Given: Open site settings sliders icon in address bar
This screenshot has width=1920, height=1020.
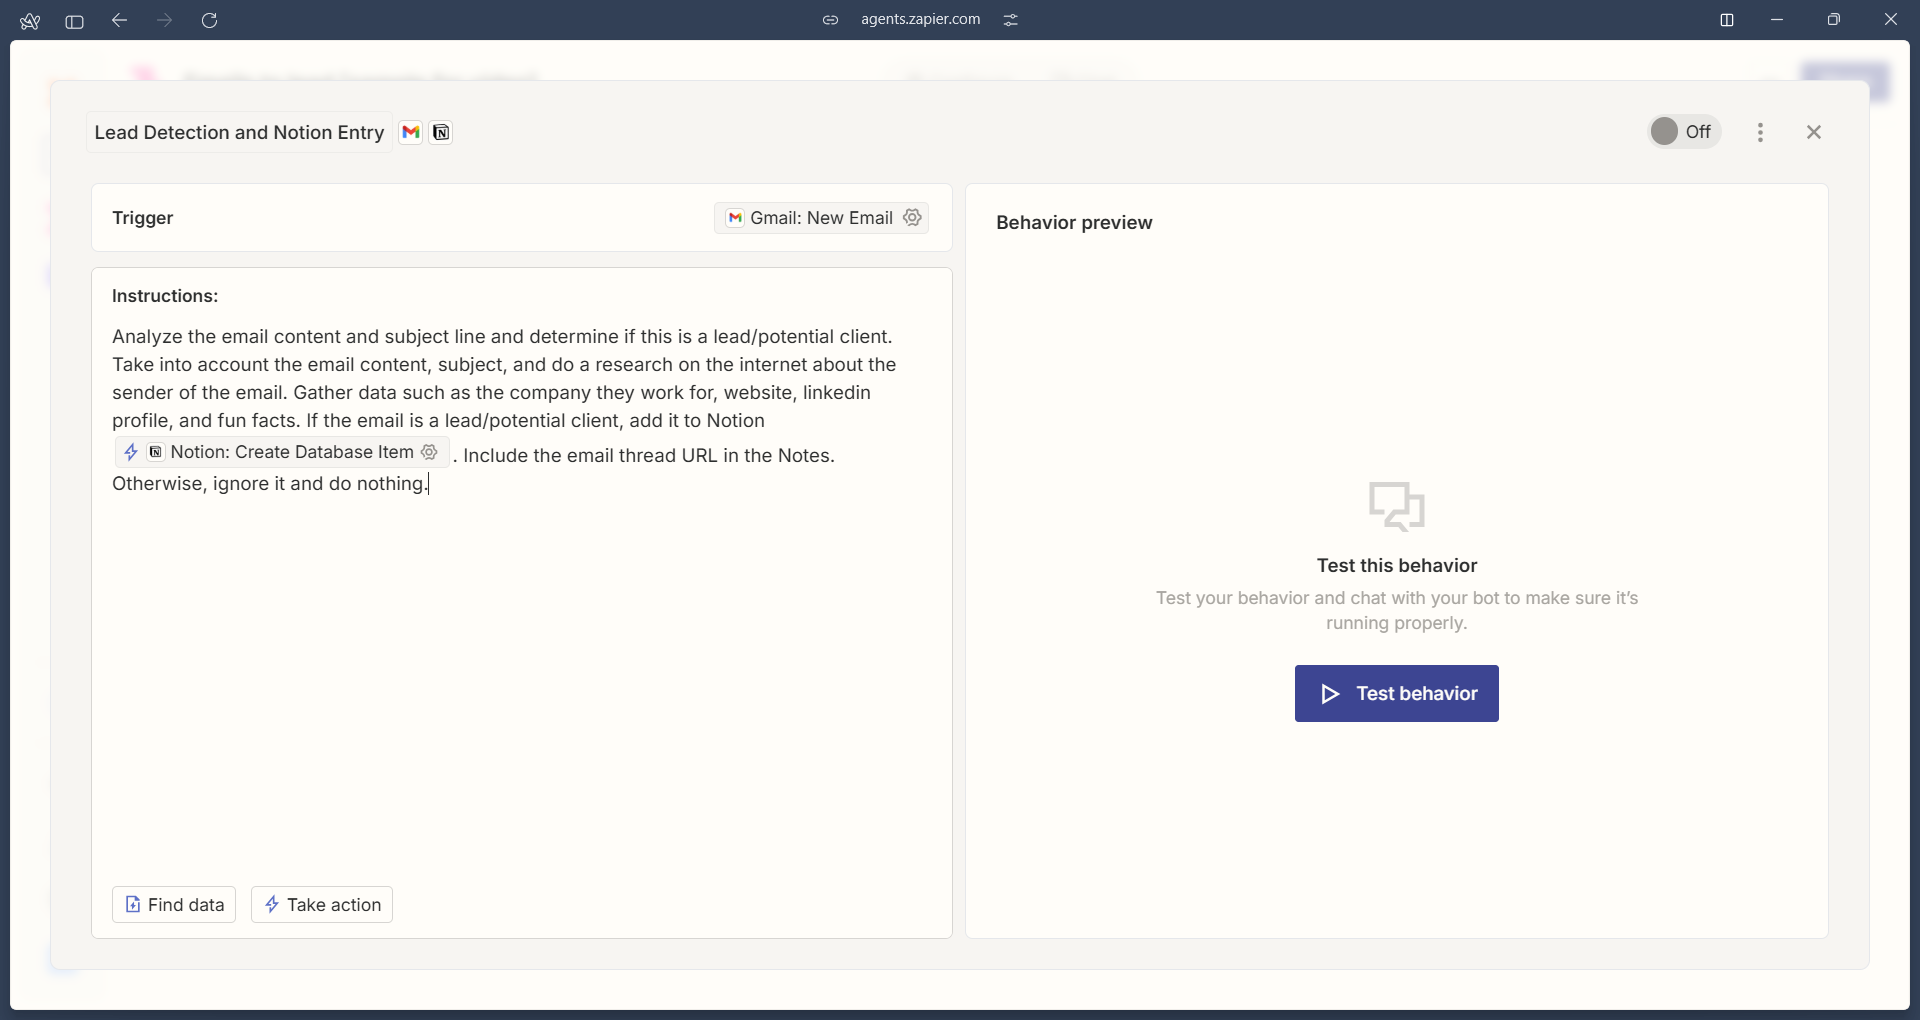Looking at the screenshot, I should [1011, 20].
